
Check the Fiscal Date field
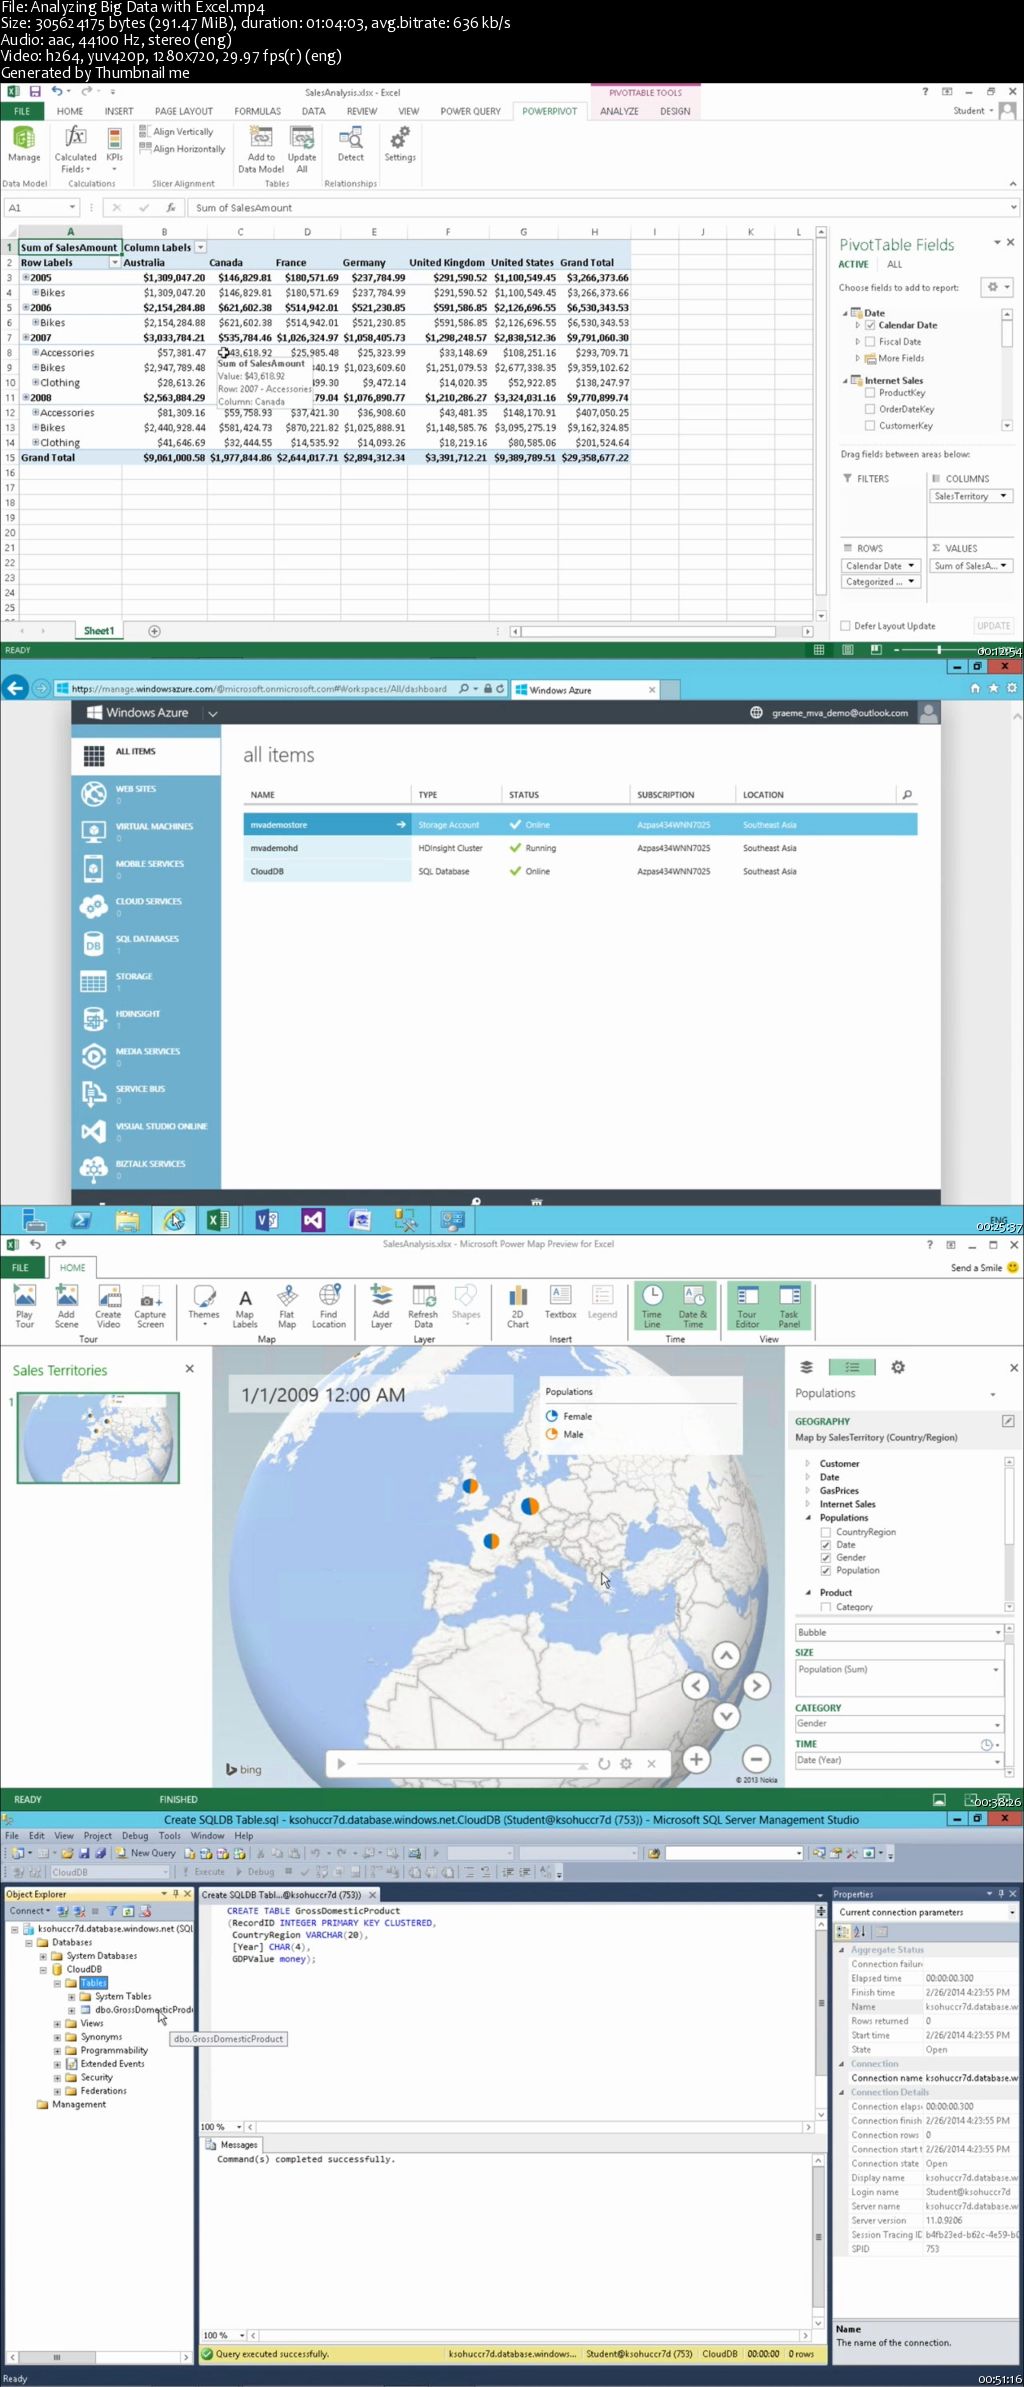coord(870,342)
